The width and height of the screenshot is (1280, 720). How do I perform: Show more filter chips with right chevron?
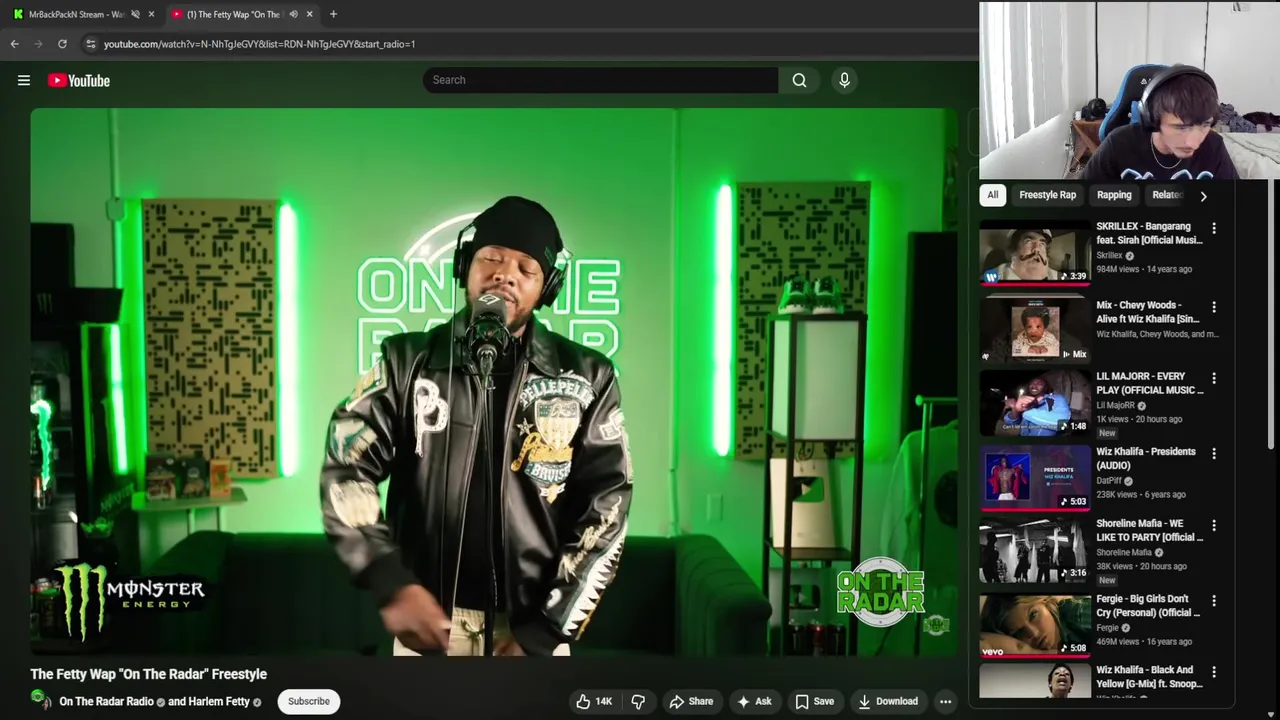click(1203, 196)
